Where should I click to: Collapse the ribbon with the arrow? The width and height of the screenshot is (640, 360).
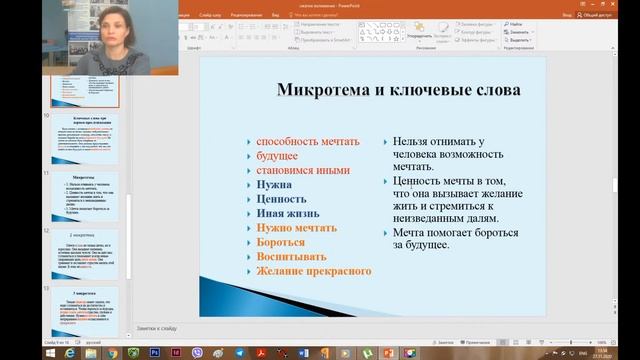[612, 48]
